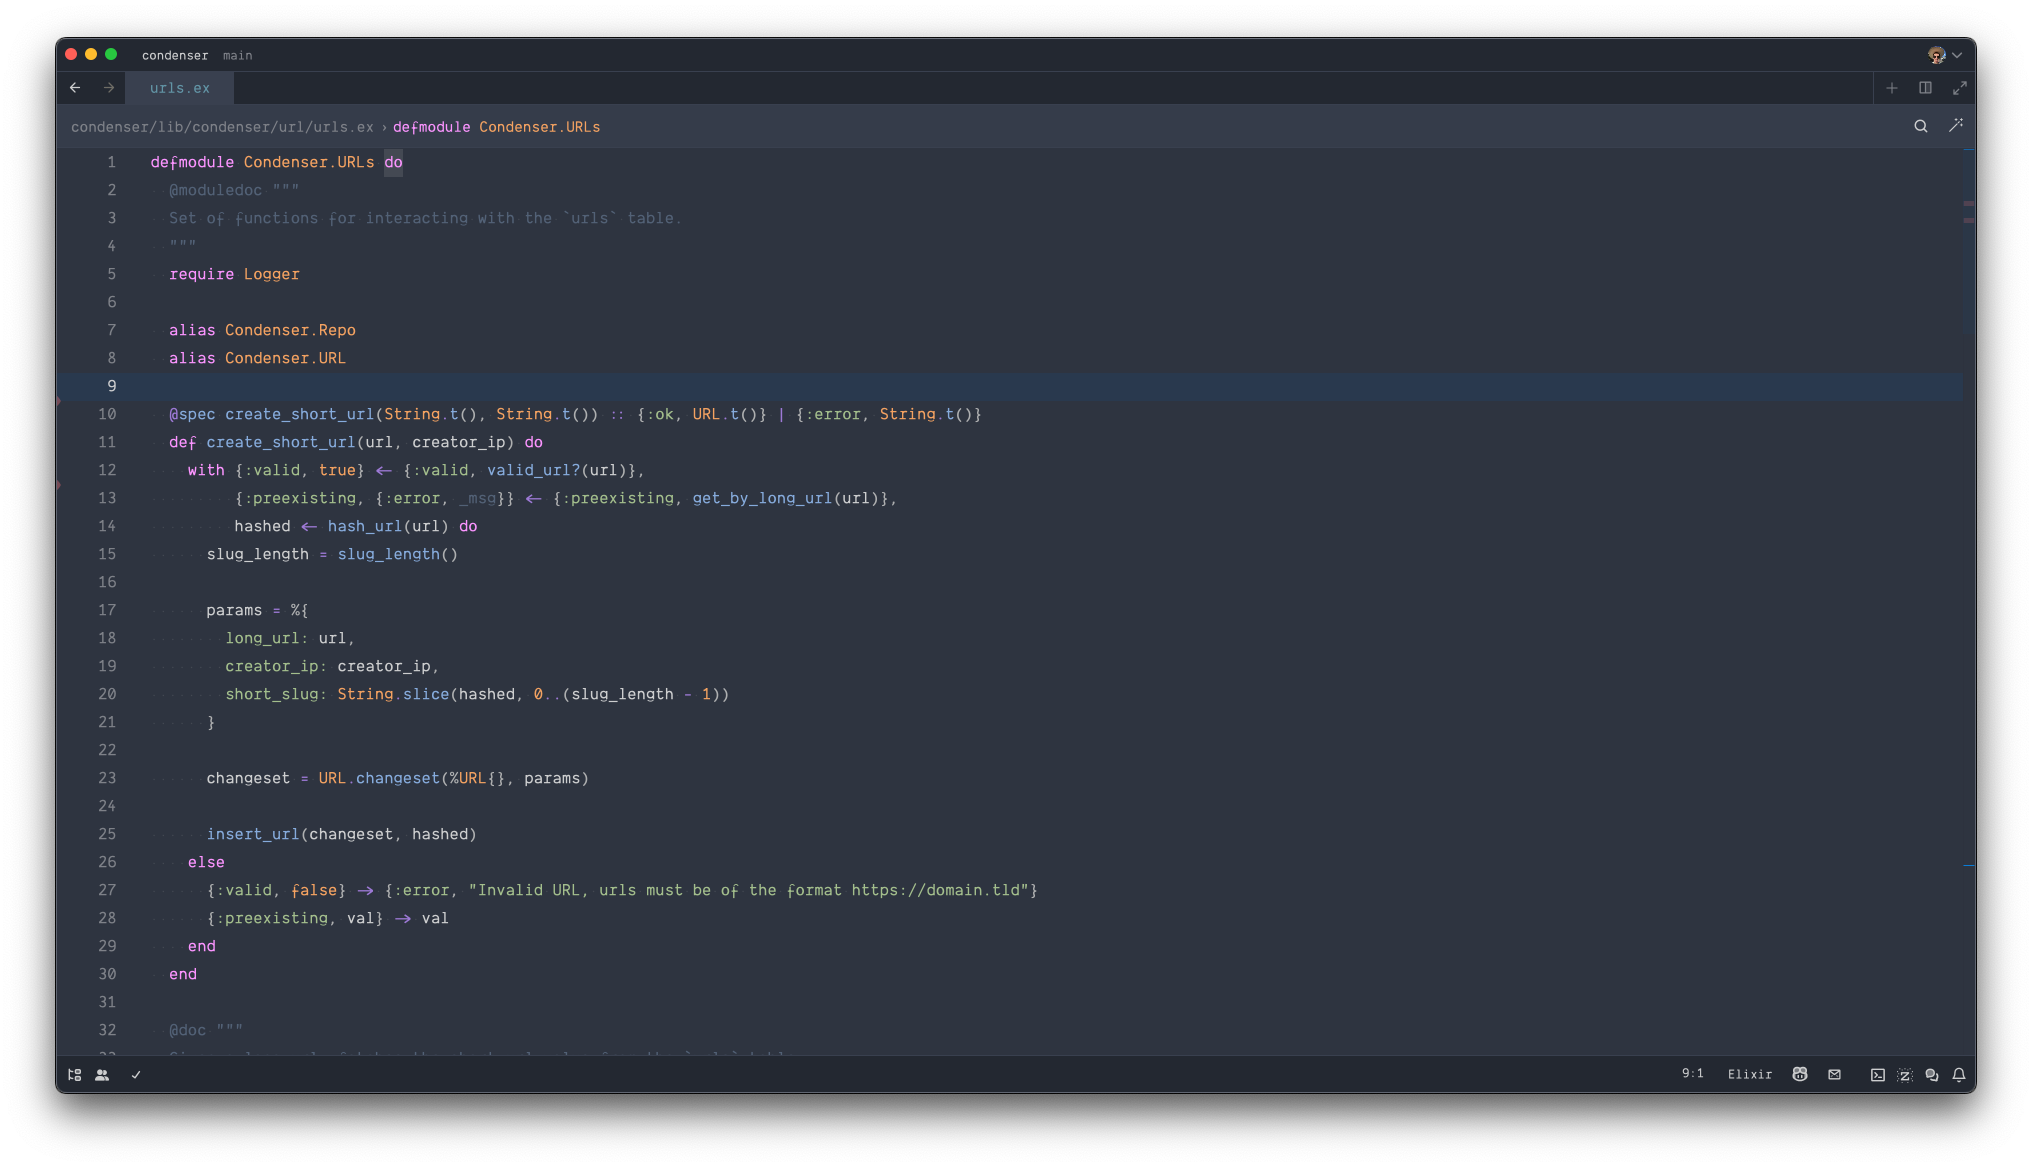Click the search icon in editor toolbar
The width and height of the screenshot is (2032, 1167).
1920,126
